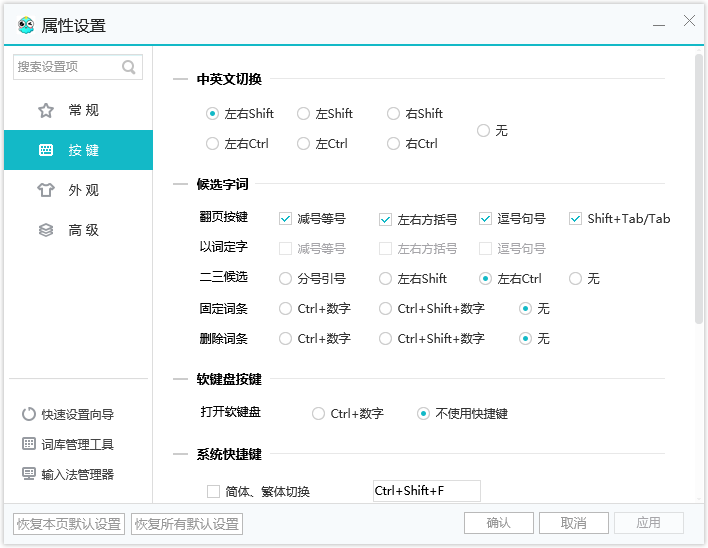The width and height of the screenshot is (708, 548).
Task: Click the shirt icon for 外观
Action: pos(46,190)
